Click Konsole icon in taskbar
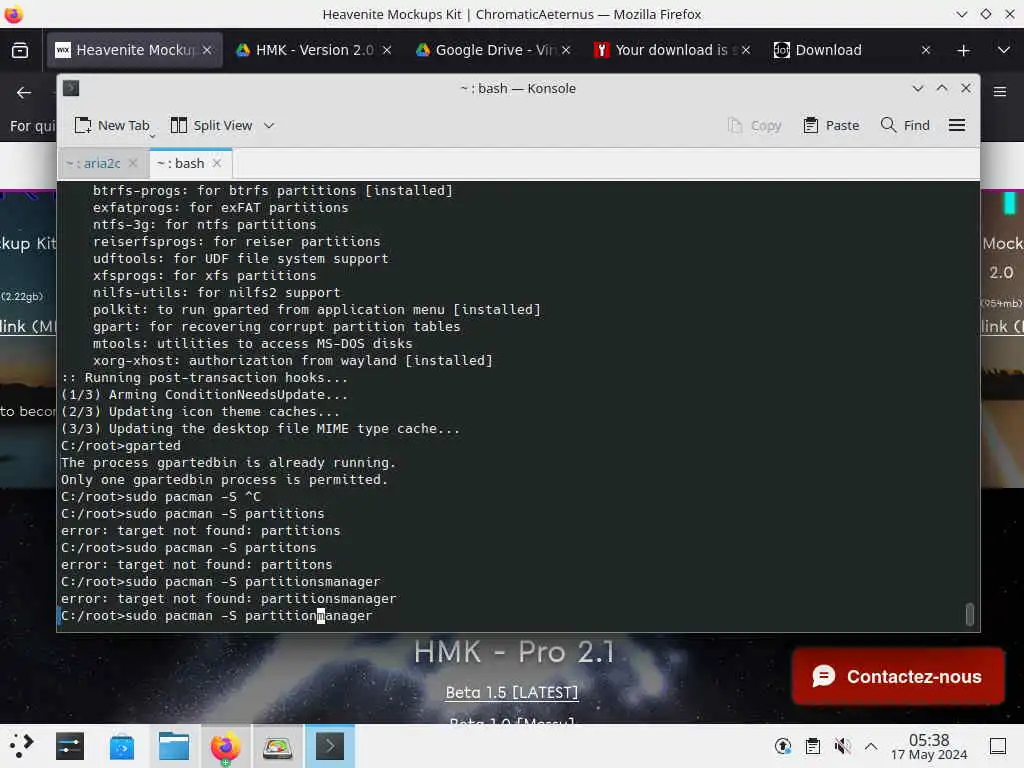Viewport: 1024px width, 768px height. (330, 746)
